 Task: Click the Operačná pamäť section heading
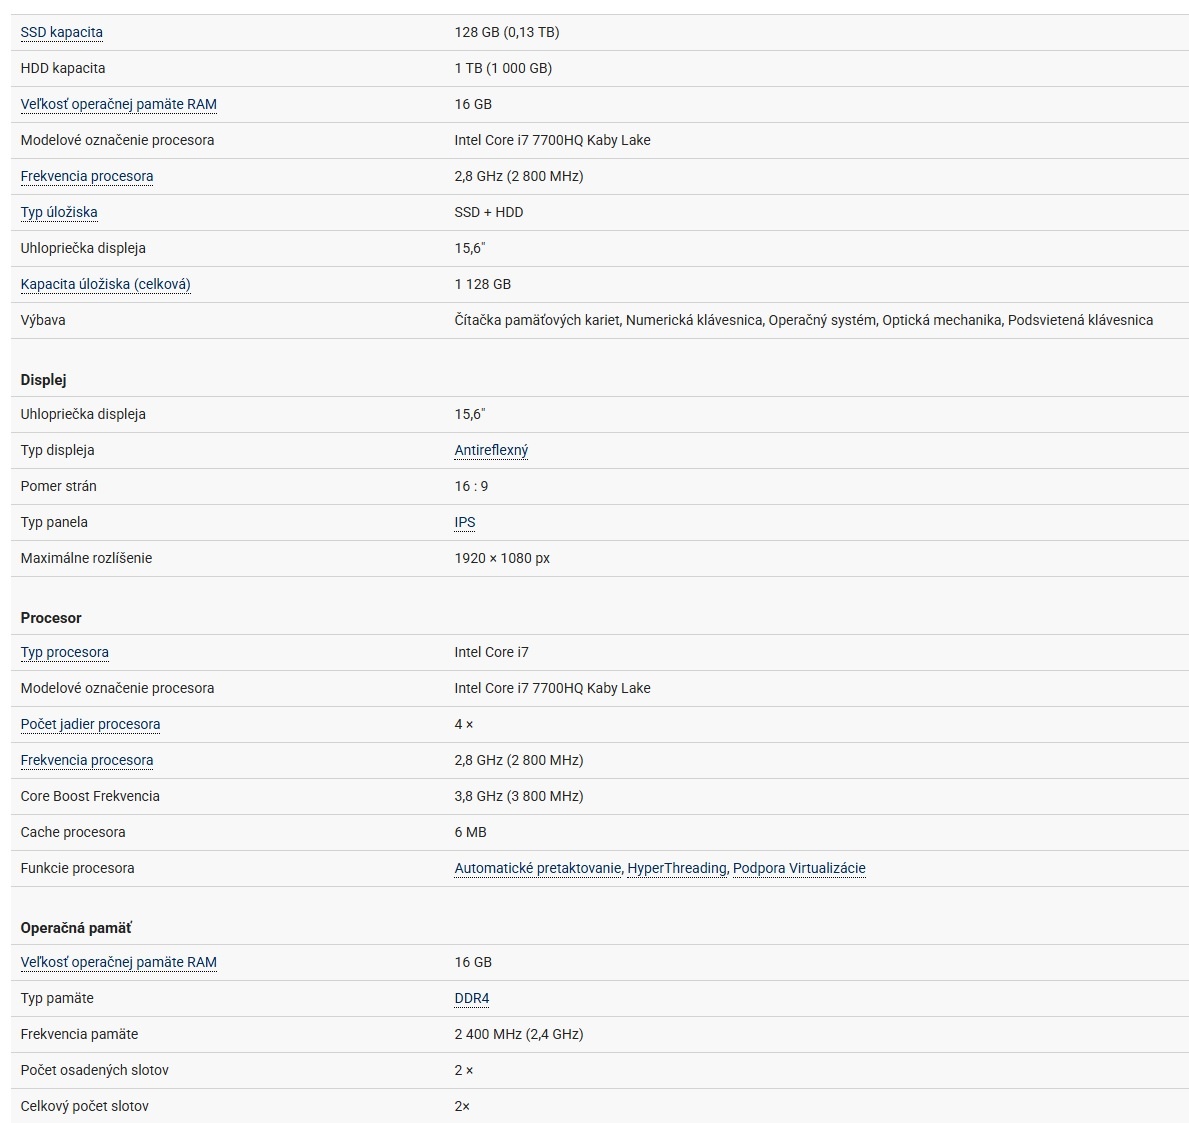(76, 928)
